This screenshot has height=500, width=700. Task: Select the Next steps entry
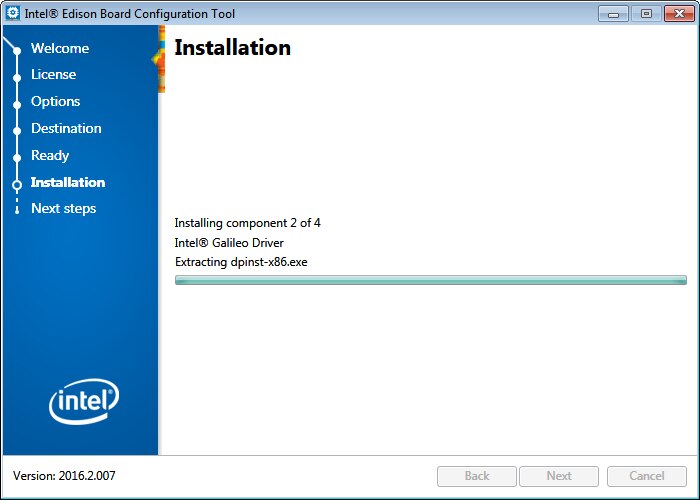pyautogui.click(x=63, y=208)
